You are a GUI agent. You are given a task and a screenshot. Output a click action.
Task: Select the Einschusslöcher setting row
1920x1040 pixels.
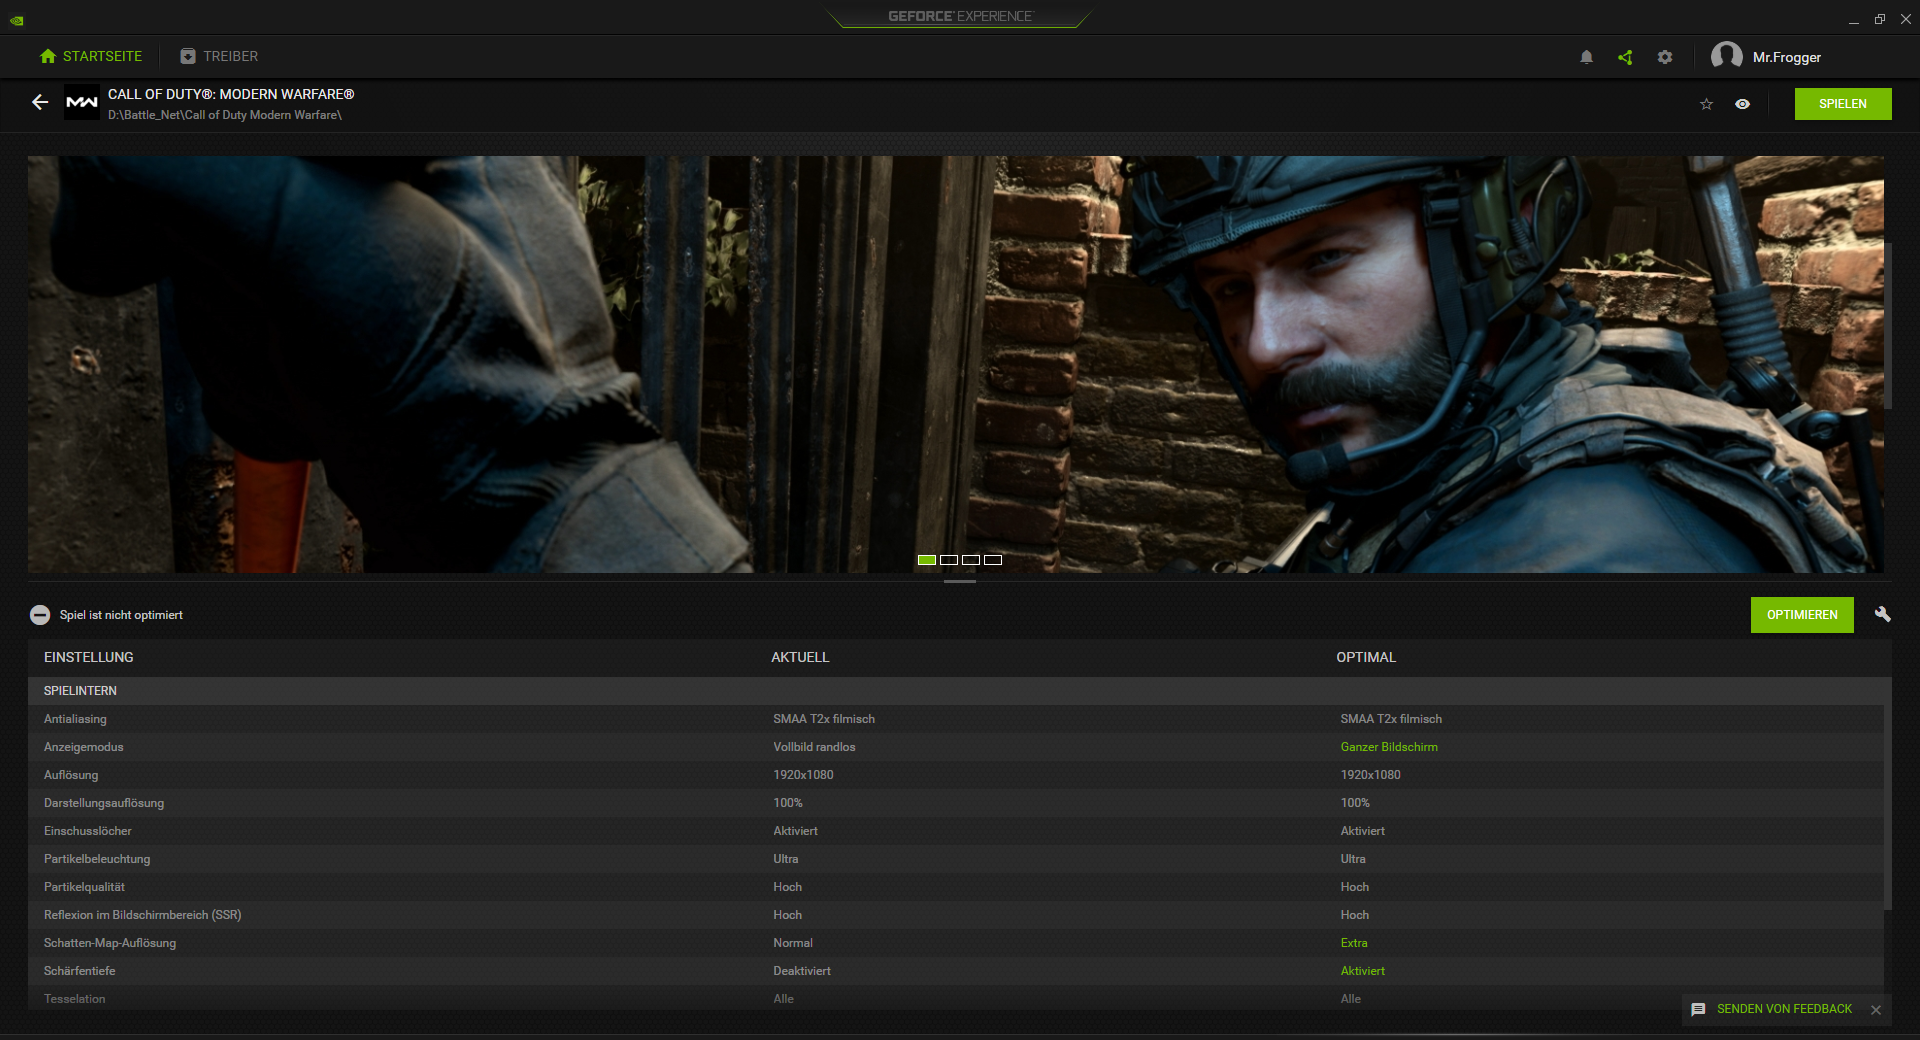(x=956, y=831)
